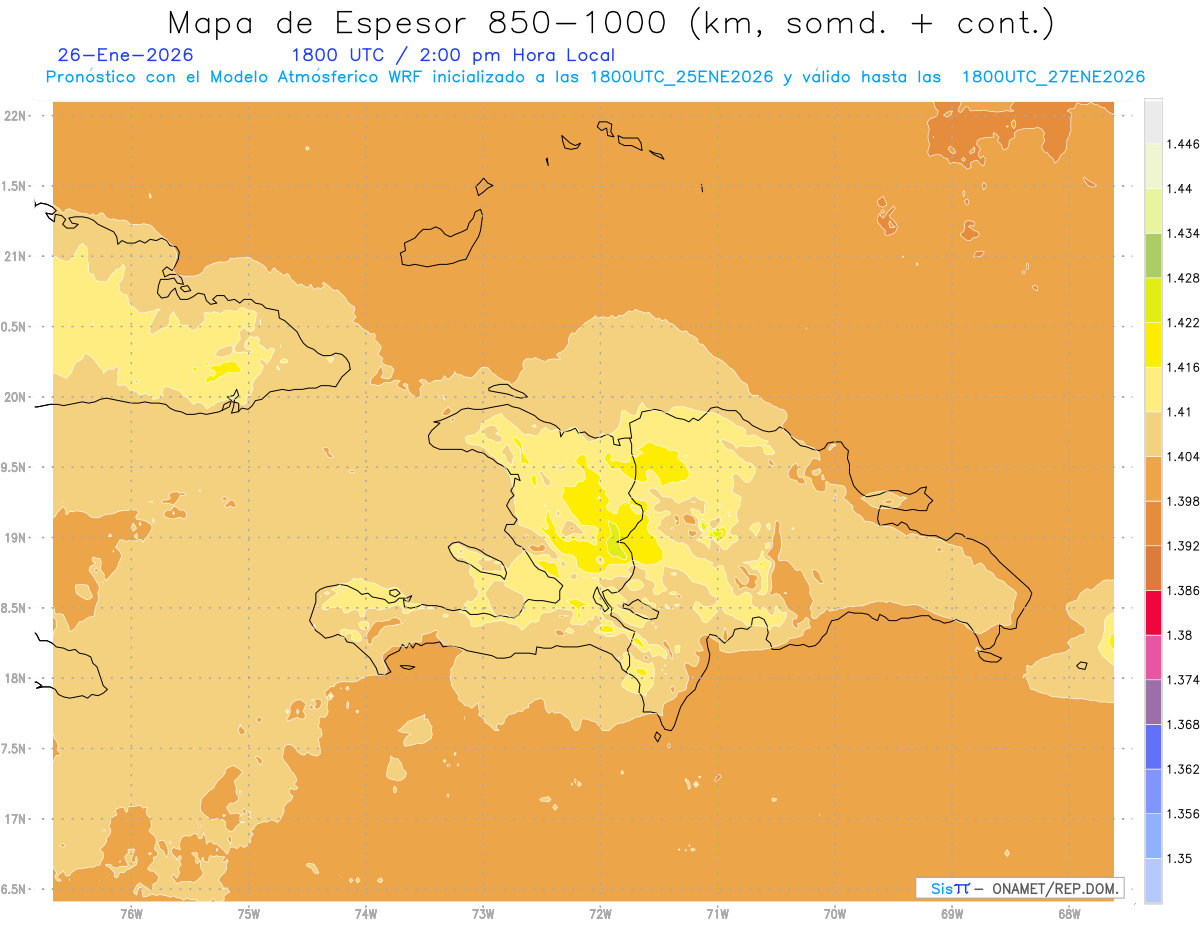Pick the bright yellow swatch between 1.416 and 1.422
Image resolution: width=1200 pixels, height=927 pixels.
tap(1153, 344)
